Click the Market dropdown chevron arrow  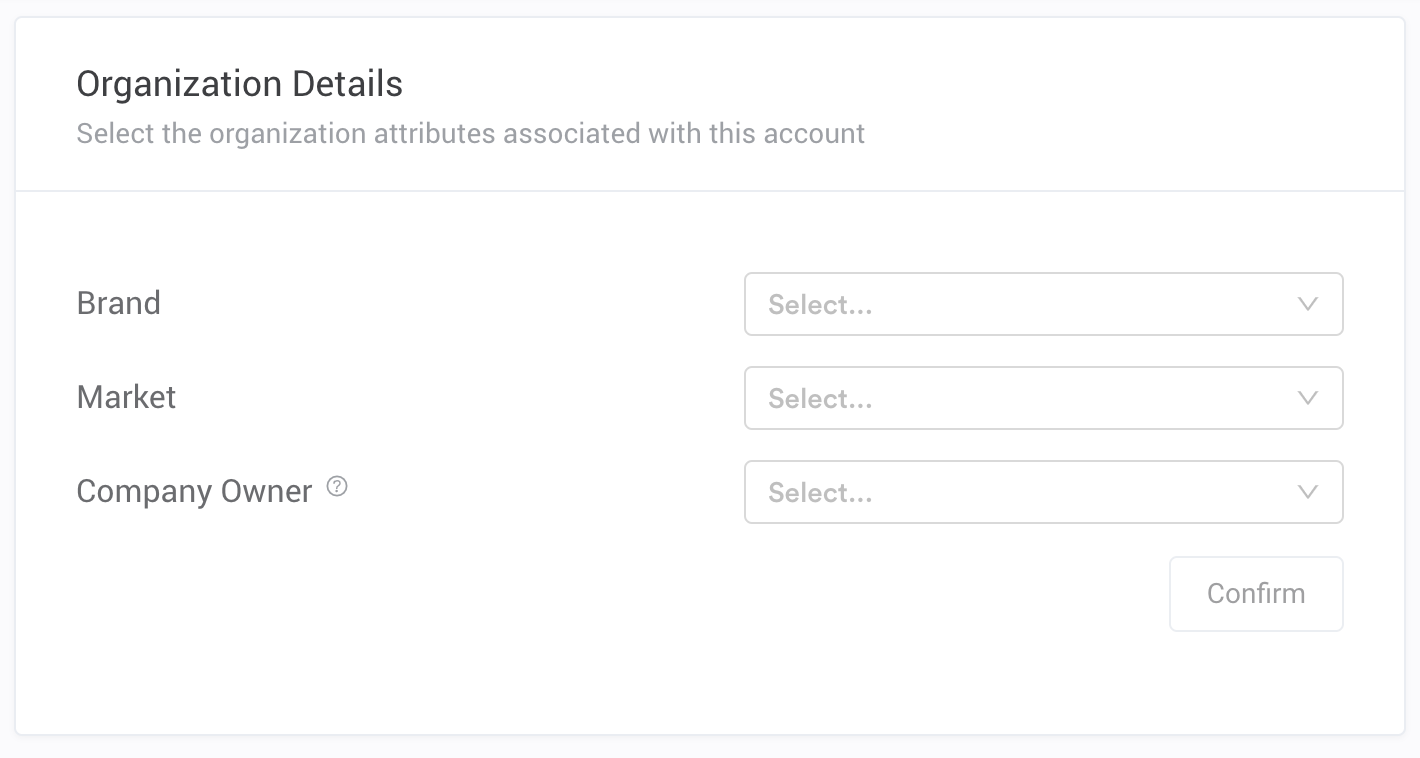pos(1307,398)
